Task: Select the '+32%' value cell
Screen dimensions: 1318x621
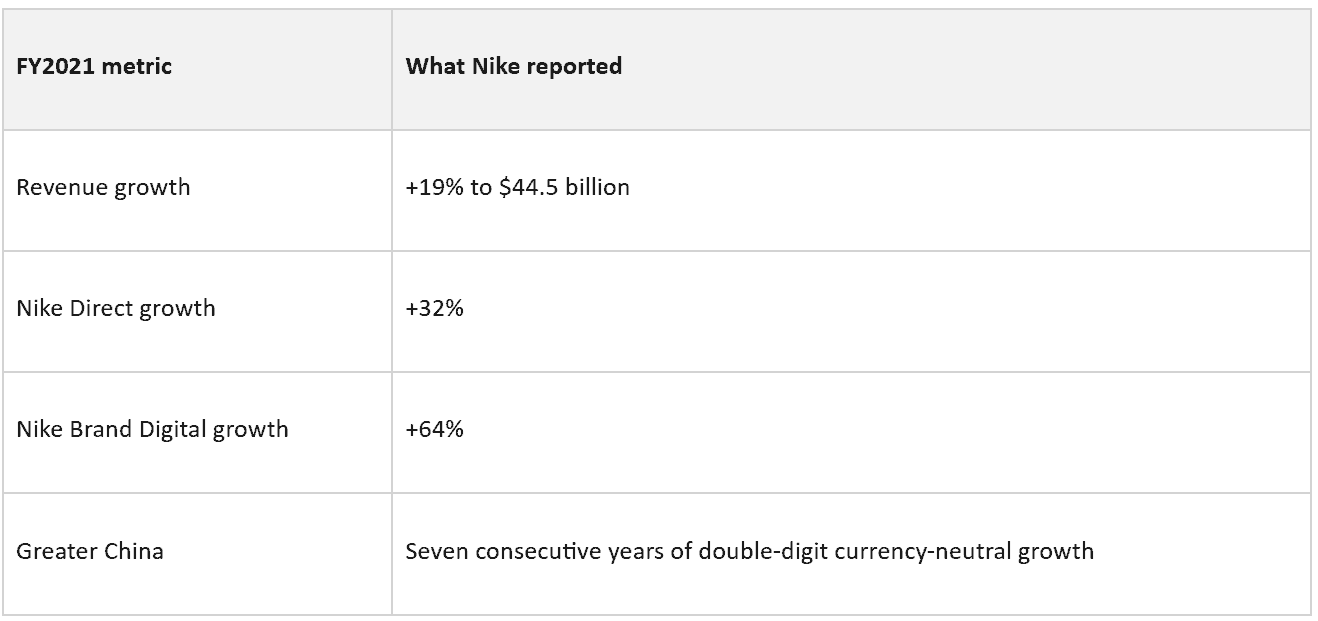Action: tap(851, 311)
